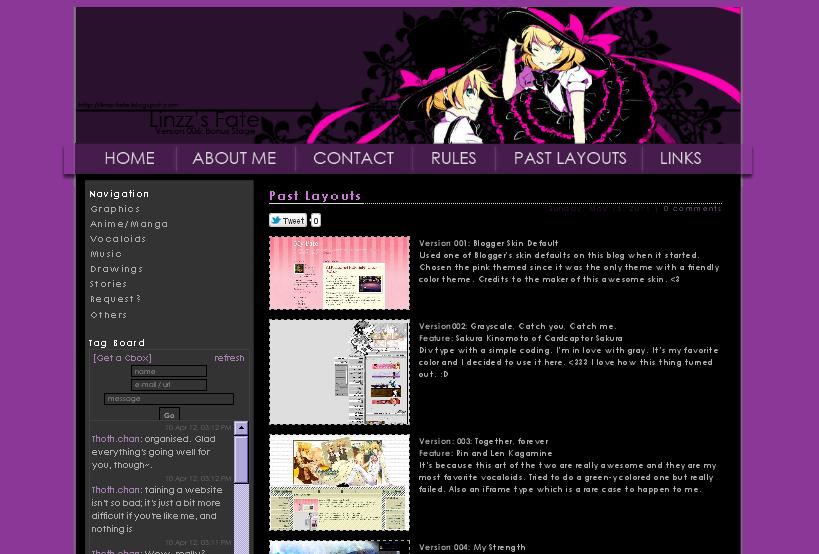The height and width of the screenshot is (554, 819).
Task: Click the Tweet button
Action: pyautogui.click(x=288, y=220)
